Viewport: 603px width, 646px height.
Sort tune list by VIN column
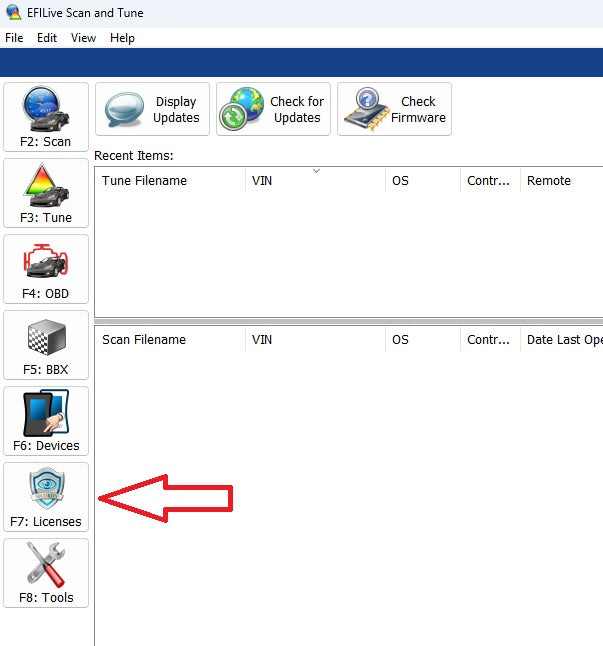pos(316,180)
